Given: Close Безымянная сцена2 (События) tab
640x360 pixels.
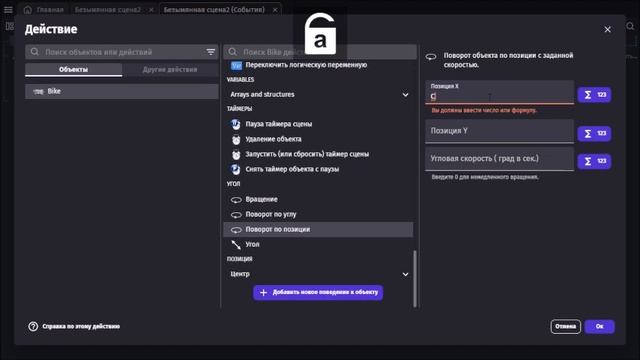Looking at the screenshot, I should pos(275,9).
